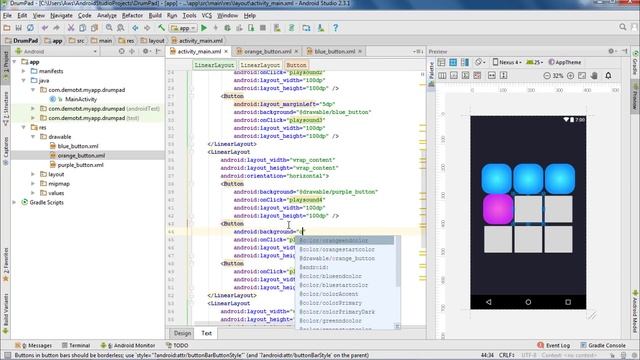Click the Synchronize toolbar icon
This screenshot has width=640, height=360.
tap(30, 28)
